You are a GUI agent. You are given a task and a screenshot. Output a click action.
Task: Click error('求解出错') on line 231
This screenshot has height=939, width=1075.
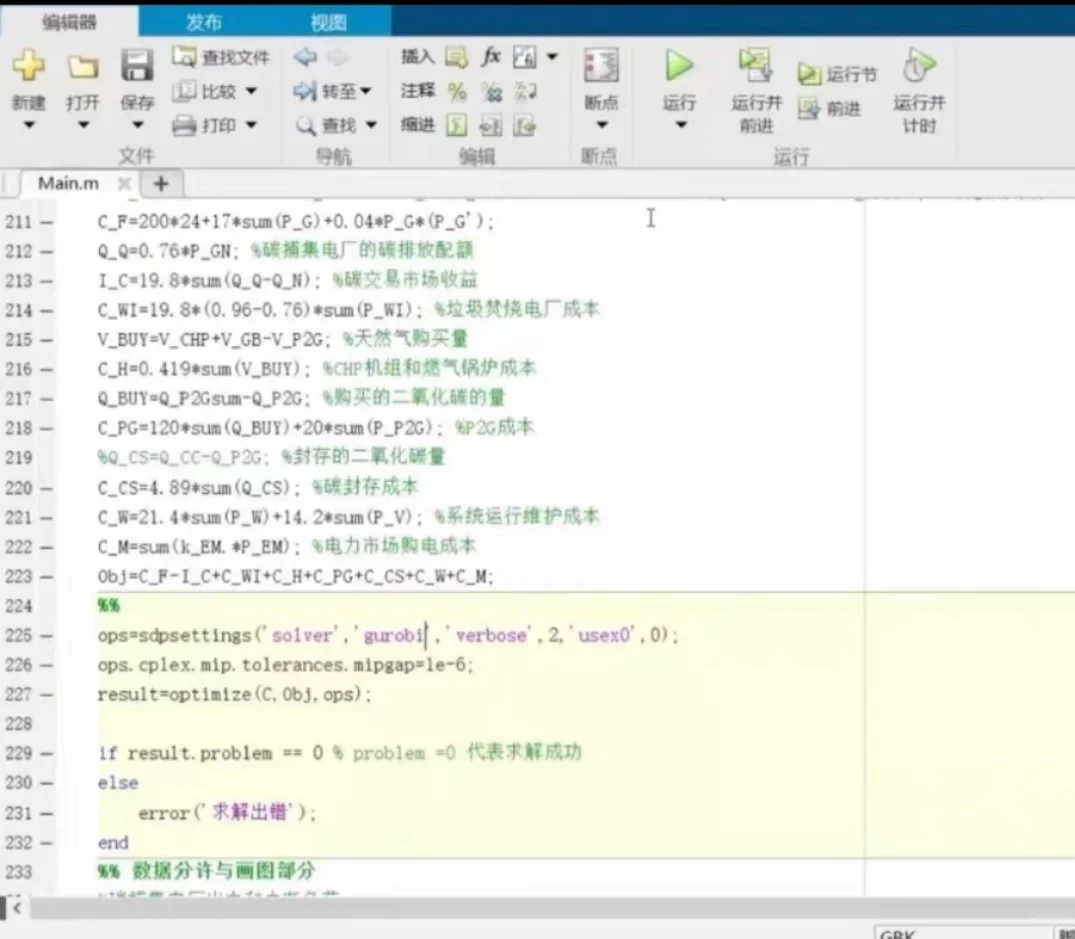[x=227, y=813]
